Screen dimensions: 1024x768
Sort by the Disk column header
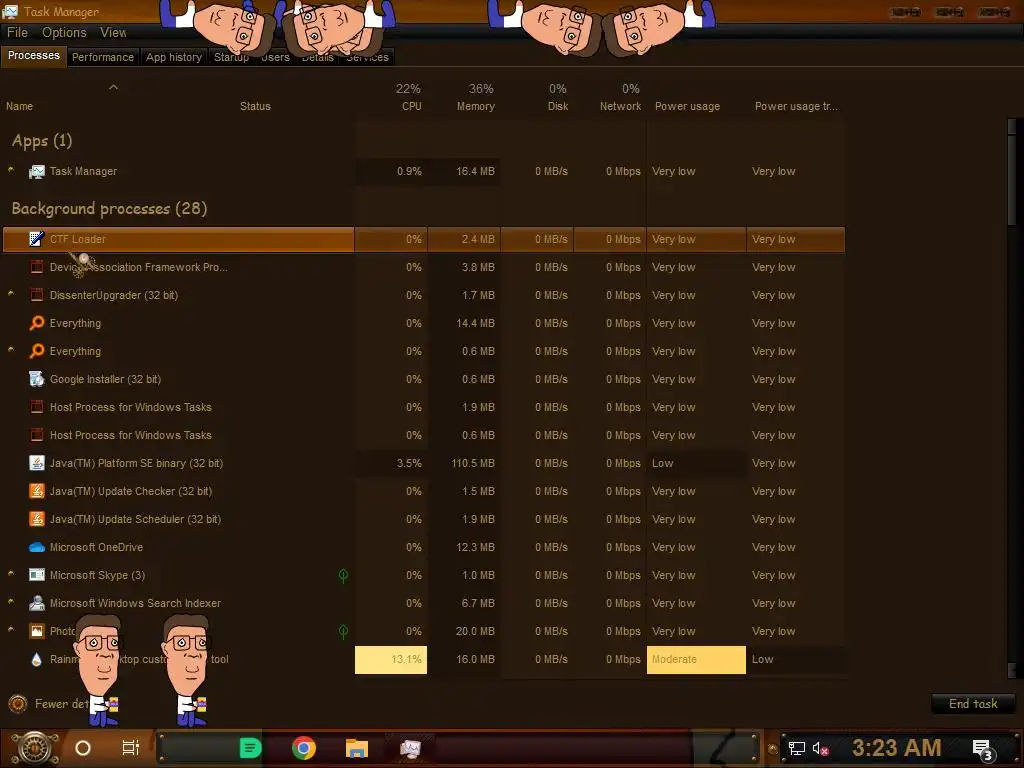click(558, 106)
